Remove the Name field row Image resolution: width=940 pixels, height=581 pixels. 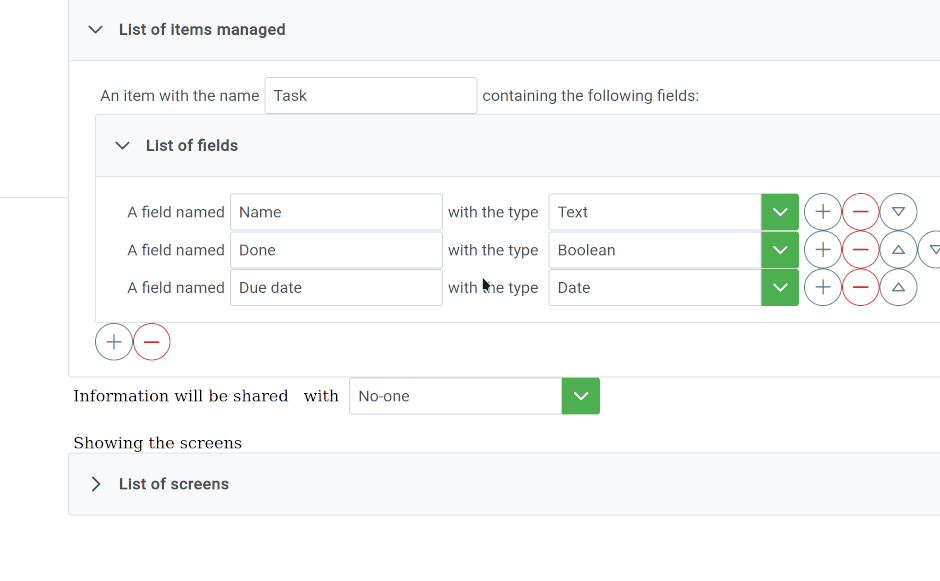860,212
